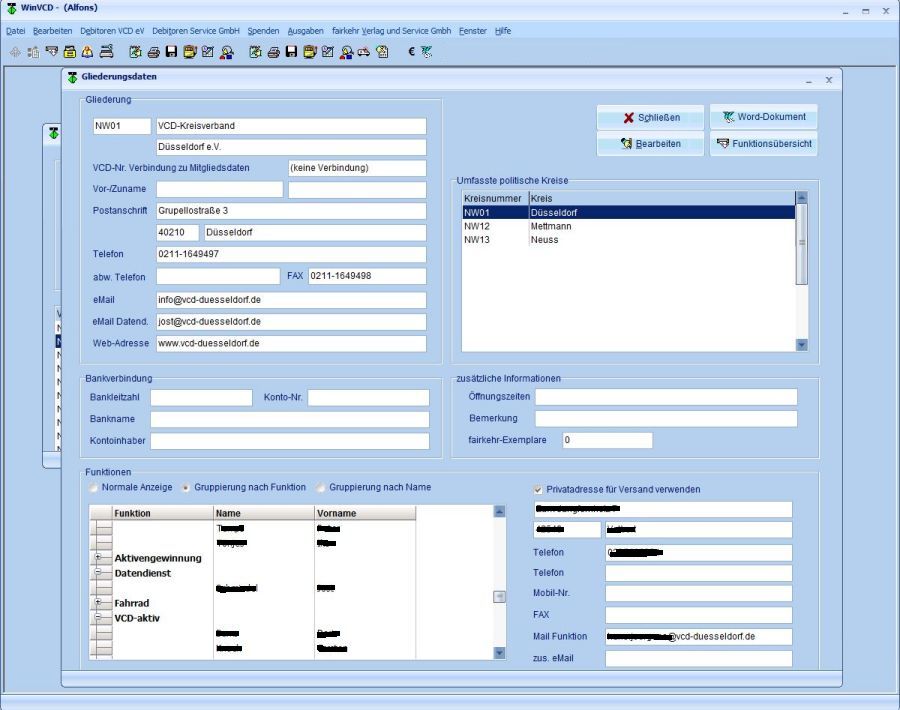This screenshot has height=710, width=900.
Task: Open the Debitoren VCD eV menu
Action: [x=112, y=31]
